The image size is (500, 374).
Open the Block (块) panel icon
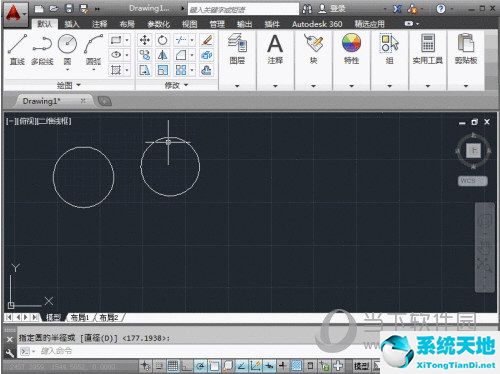click(313, 43)
